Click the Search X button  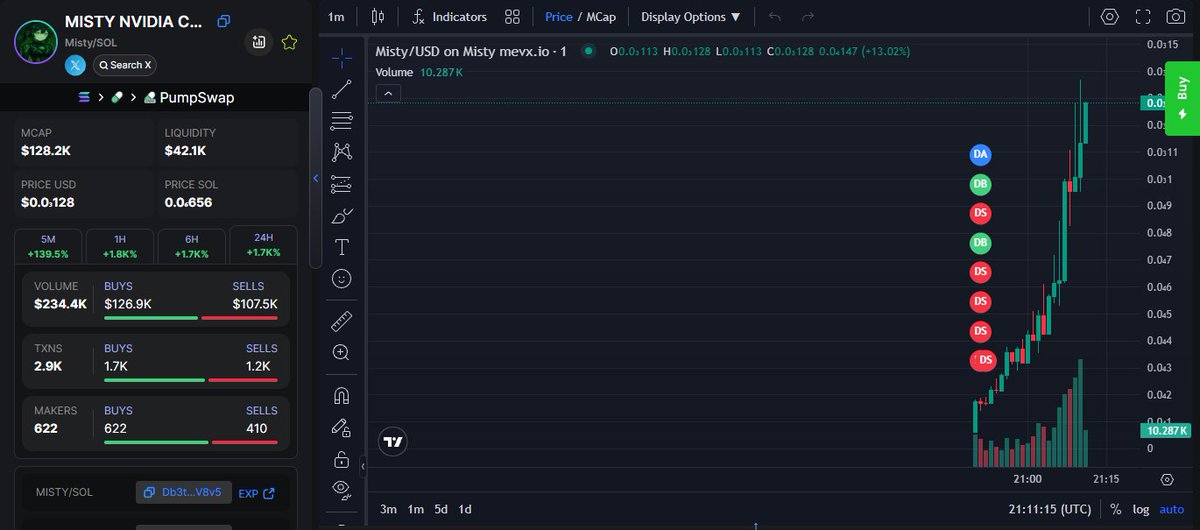[x=125, y=65]
